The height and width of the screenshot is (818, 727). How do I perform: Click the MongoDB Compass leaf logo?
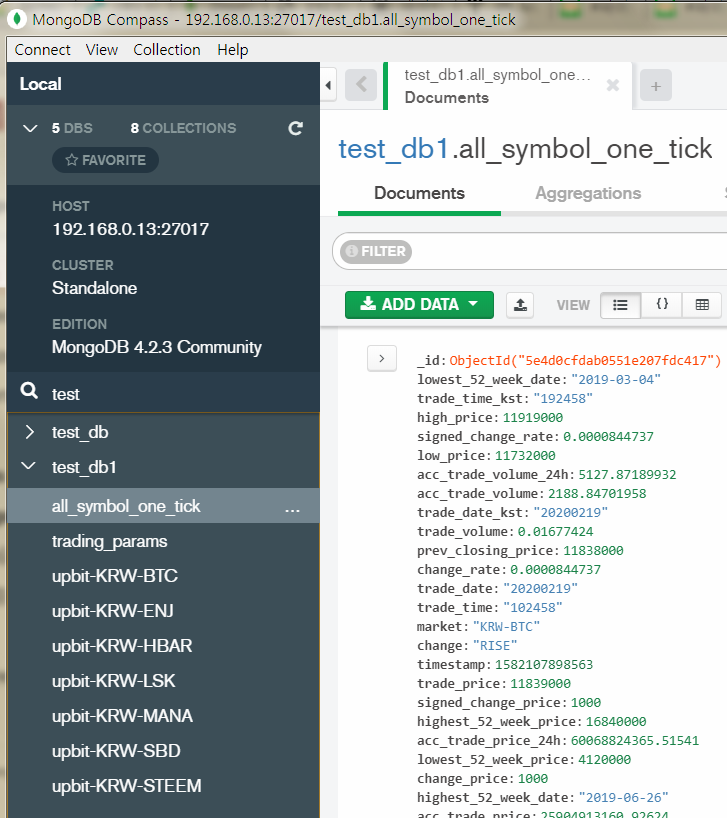coord(17,19)
